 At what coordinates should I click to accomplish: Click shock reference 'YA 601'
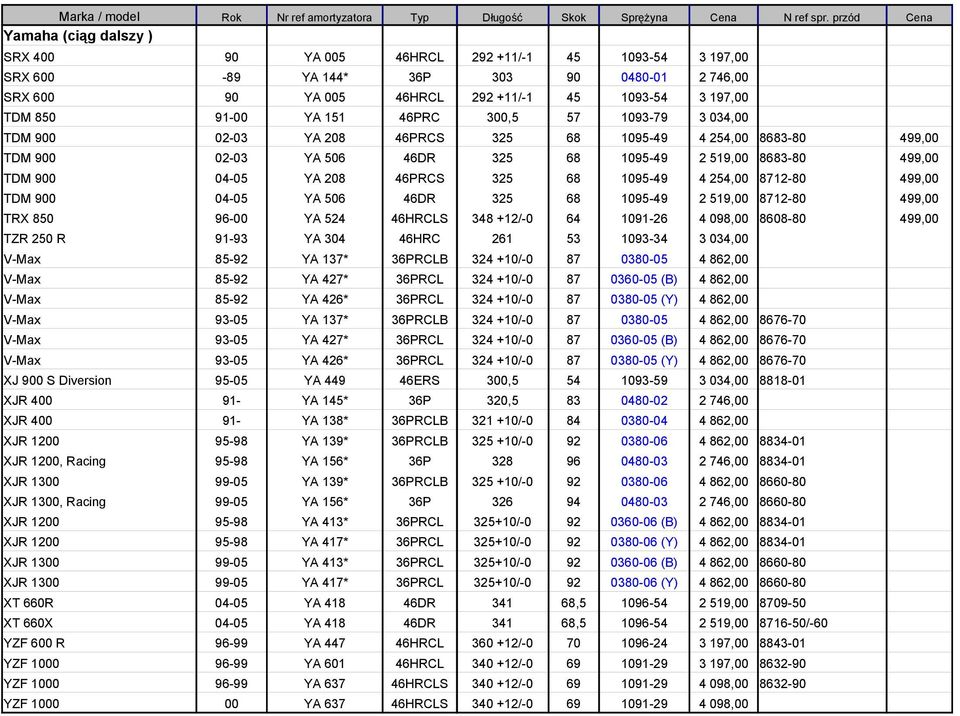[x=324, y=663]
